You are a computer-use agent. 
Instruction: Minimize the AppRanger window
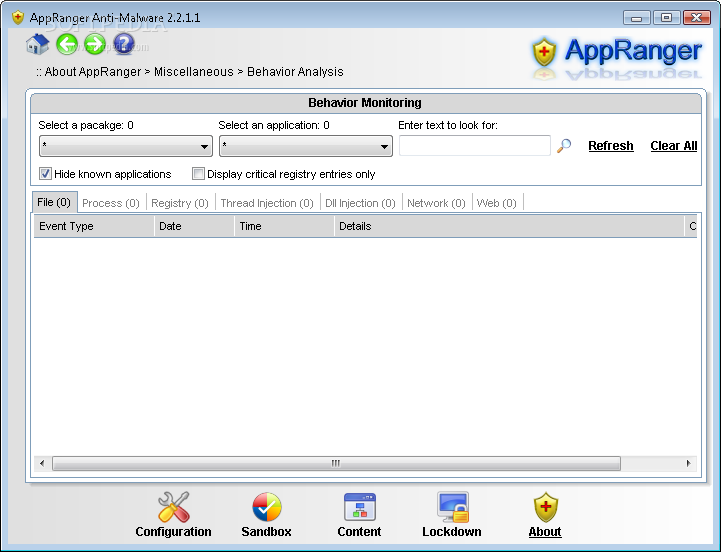tap(636, 18)
